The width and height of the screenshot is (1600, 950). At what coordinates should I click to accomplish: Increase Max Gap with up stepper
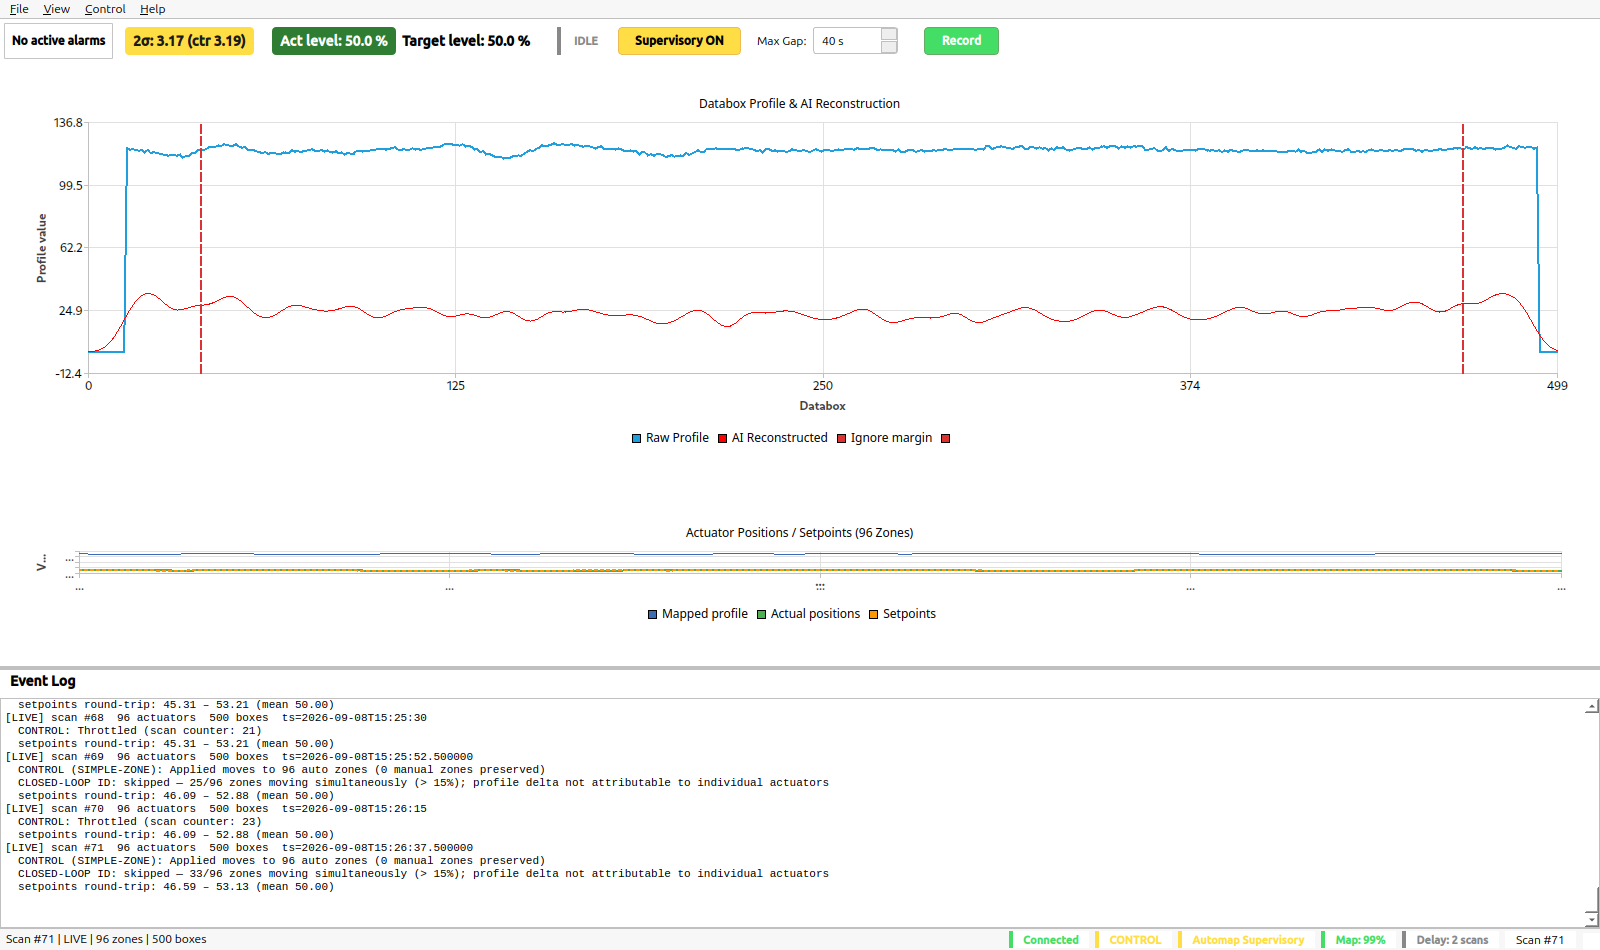point(889,34)
